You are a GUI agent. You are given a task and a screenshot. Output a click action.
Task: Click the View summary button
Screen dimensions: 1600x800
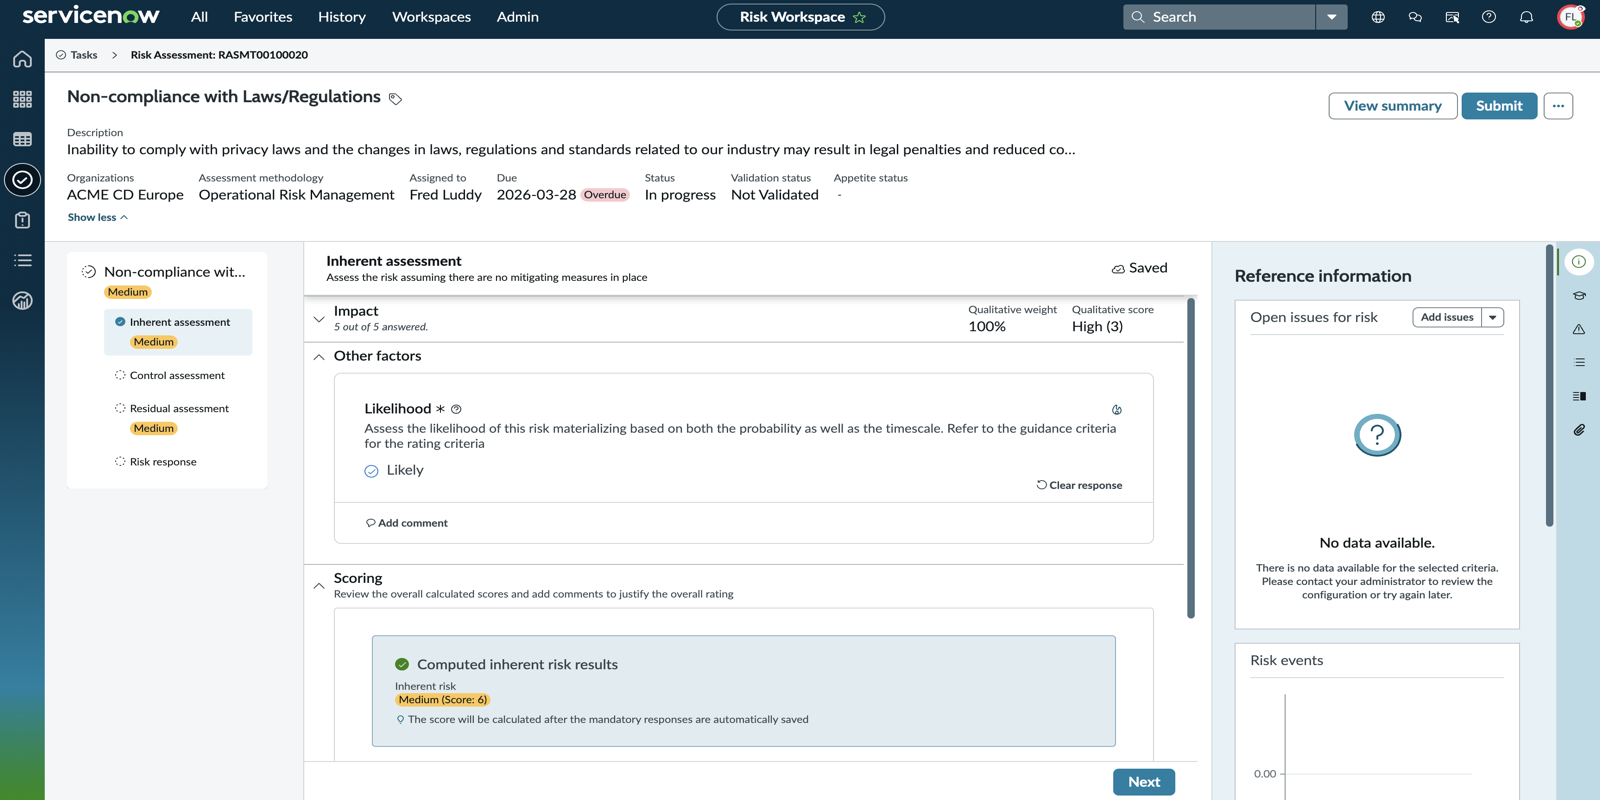click(x=1392, y=106)
